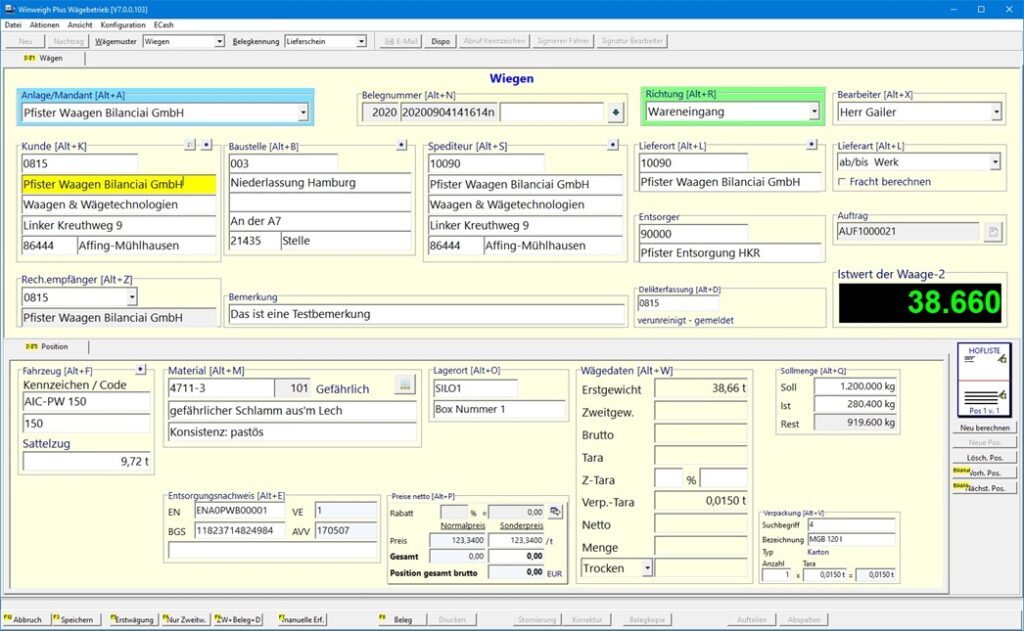The image size is (1024, 631).
Task: Click the Abruf Kennzeichen toolbar button
Action: tap(494, 41)
